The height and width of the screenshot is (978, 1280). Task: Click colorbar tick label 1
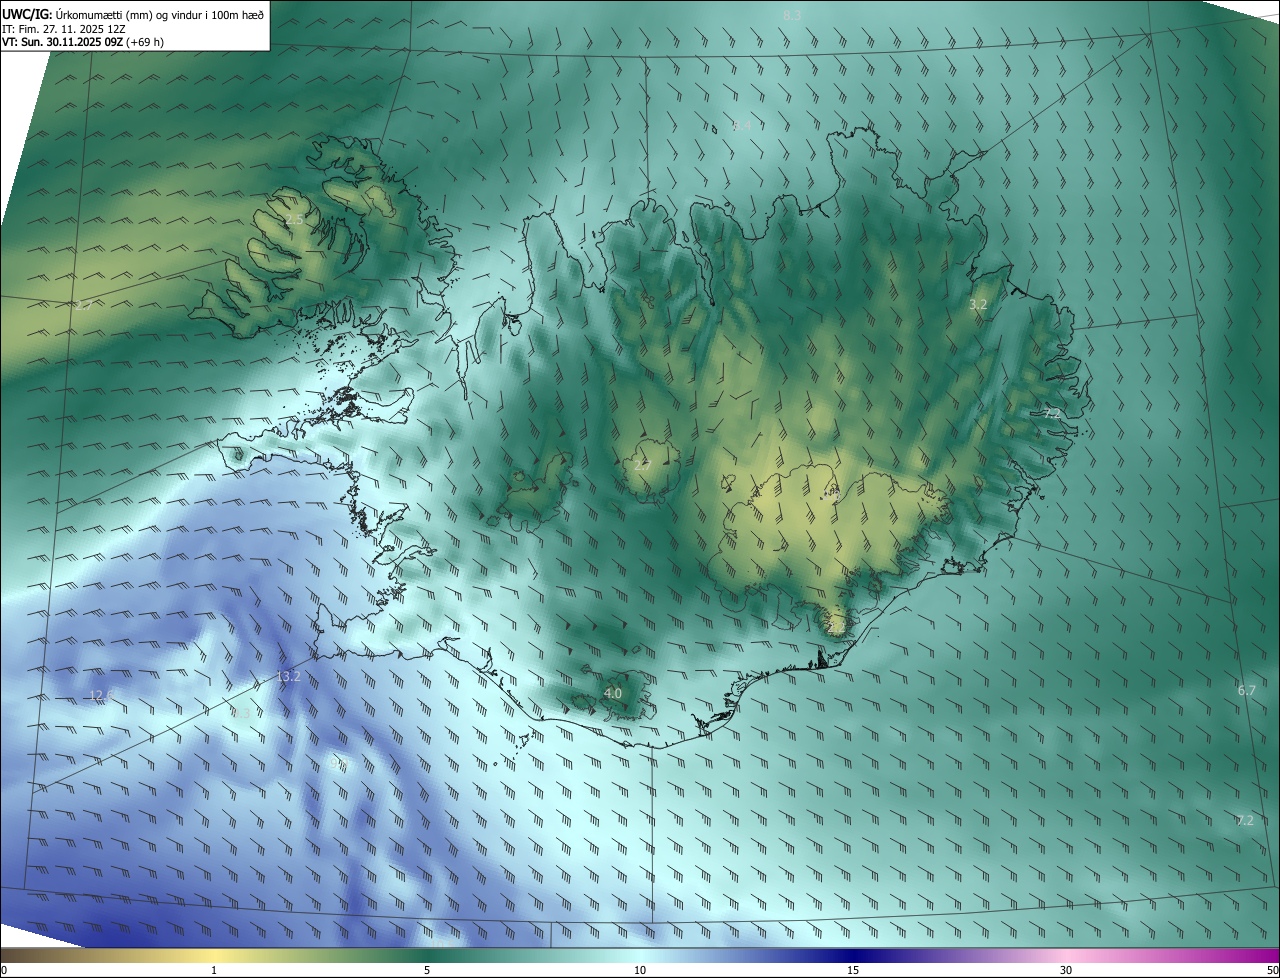[x=213, y=970]
